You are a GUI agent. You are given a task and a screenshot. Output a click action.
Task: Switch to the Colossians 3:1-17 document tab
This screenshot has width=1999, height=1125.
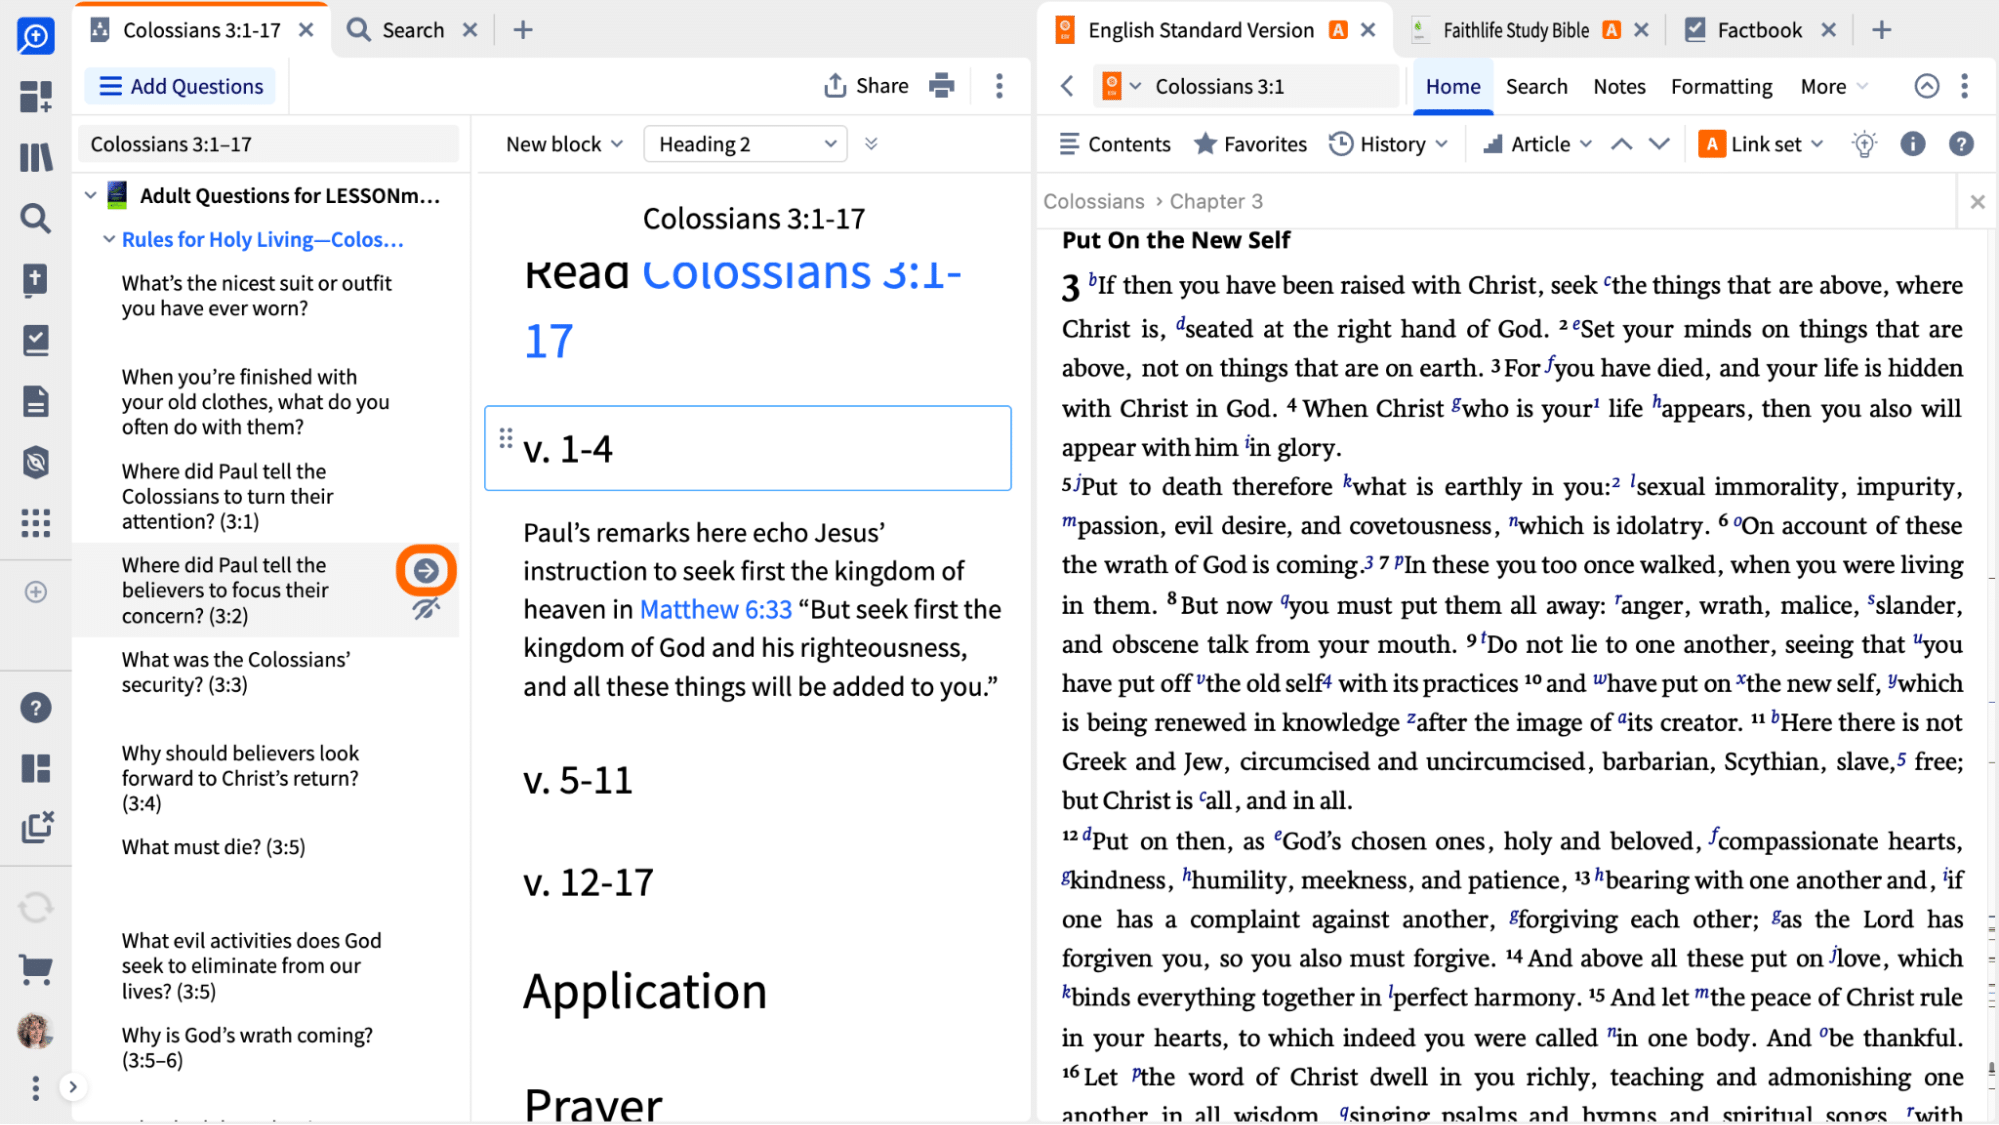[x=200, y=30]
